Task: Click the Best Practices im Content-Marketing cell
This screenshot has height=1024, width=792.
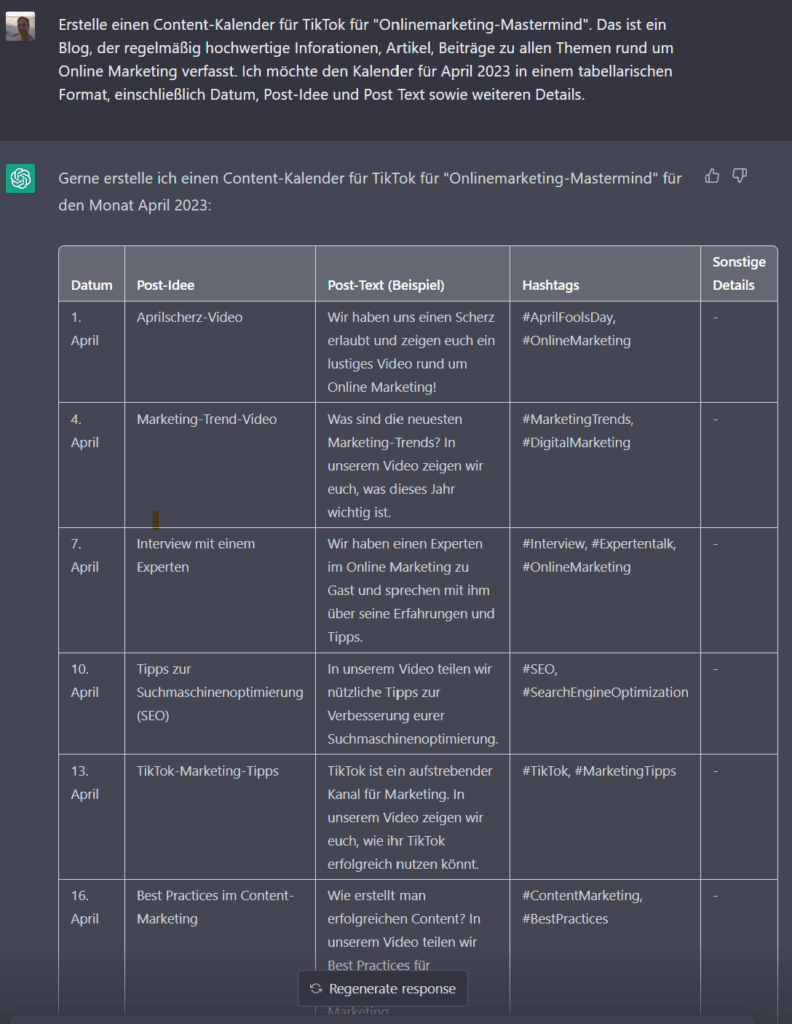Action: click(x=215, y=907)
